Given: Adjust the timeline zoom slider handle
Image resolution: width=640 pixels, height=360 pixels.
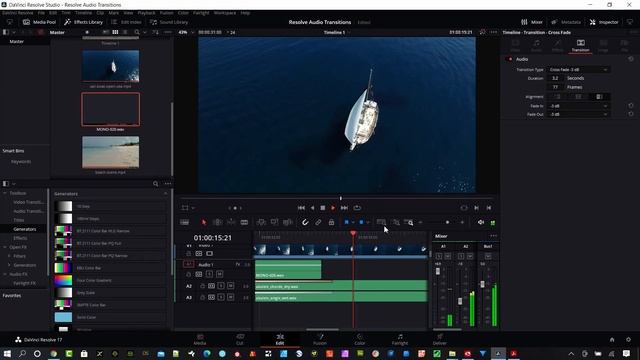Looking at the screenshot, I should tap(447, 222).
